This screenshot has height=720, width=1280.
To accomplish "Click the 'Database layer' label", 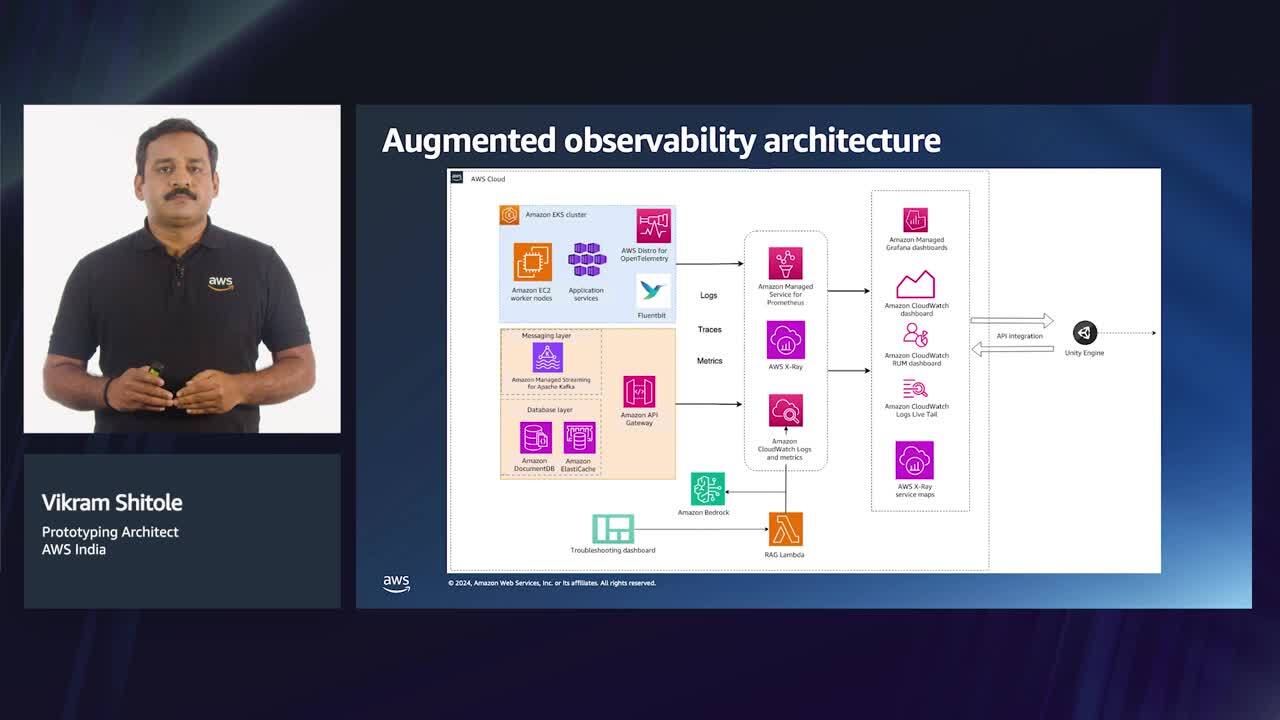I will pos(550,410).
